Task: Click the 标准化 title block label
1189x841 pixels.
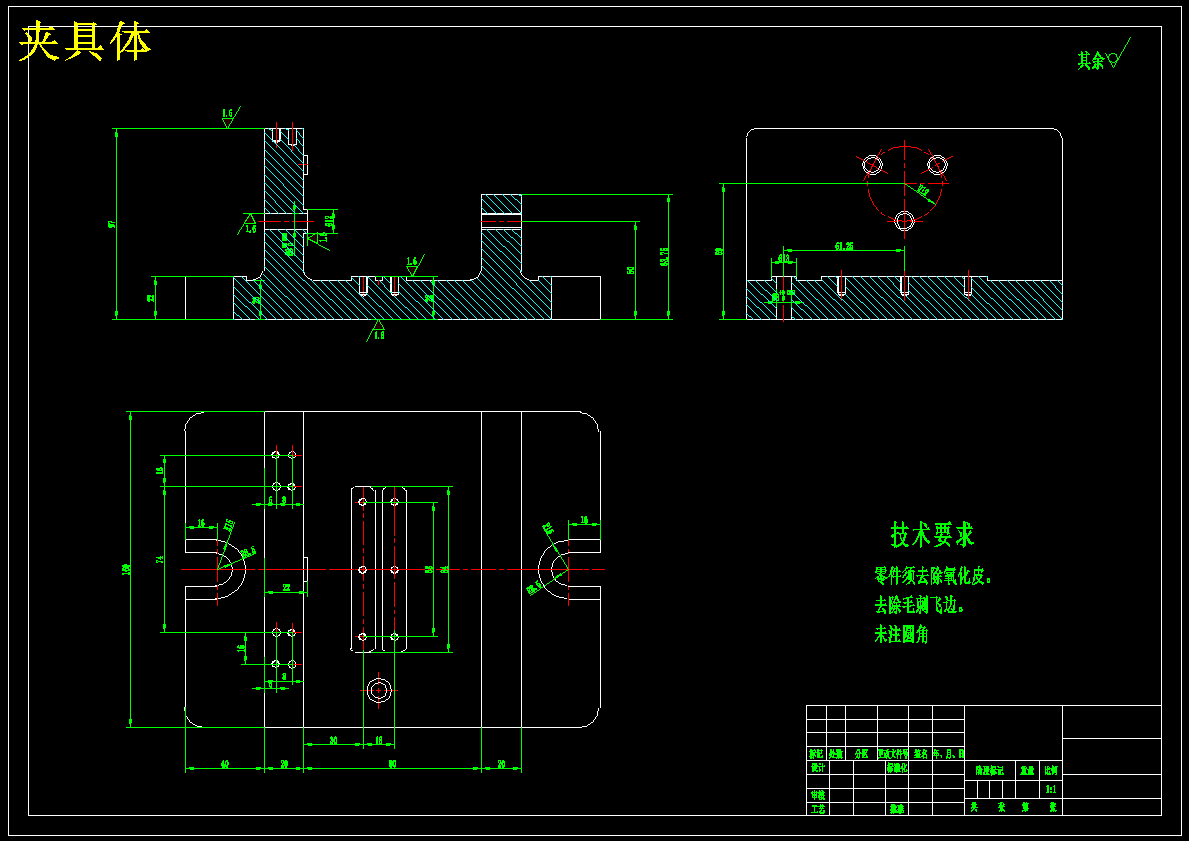Action: (896, 767)
